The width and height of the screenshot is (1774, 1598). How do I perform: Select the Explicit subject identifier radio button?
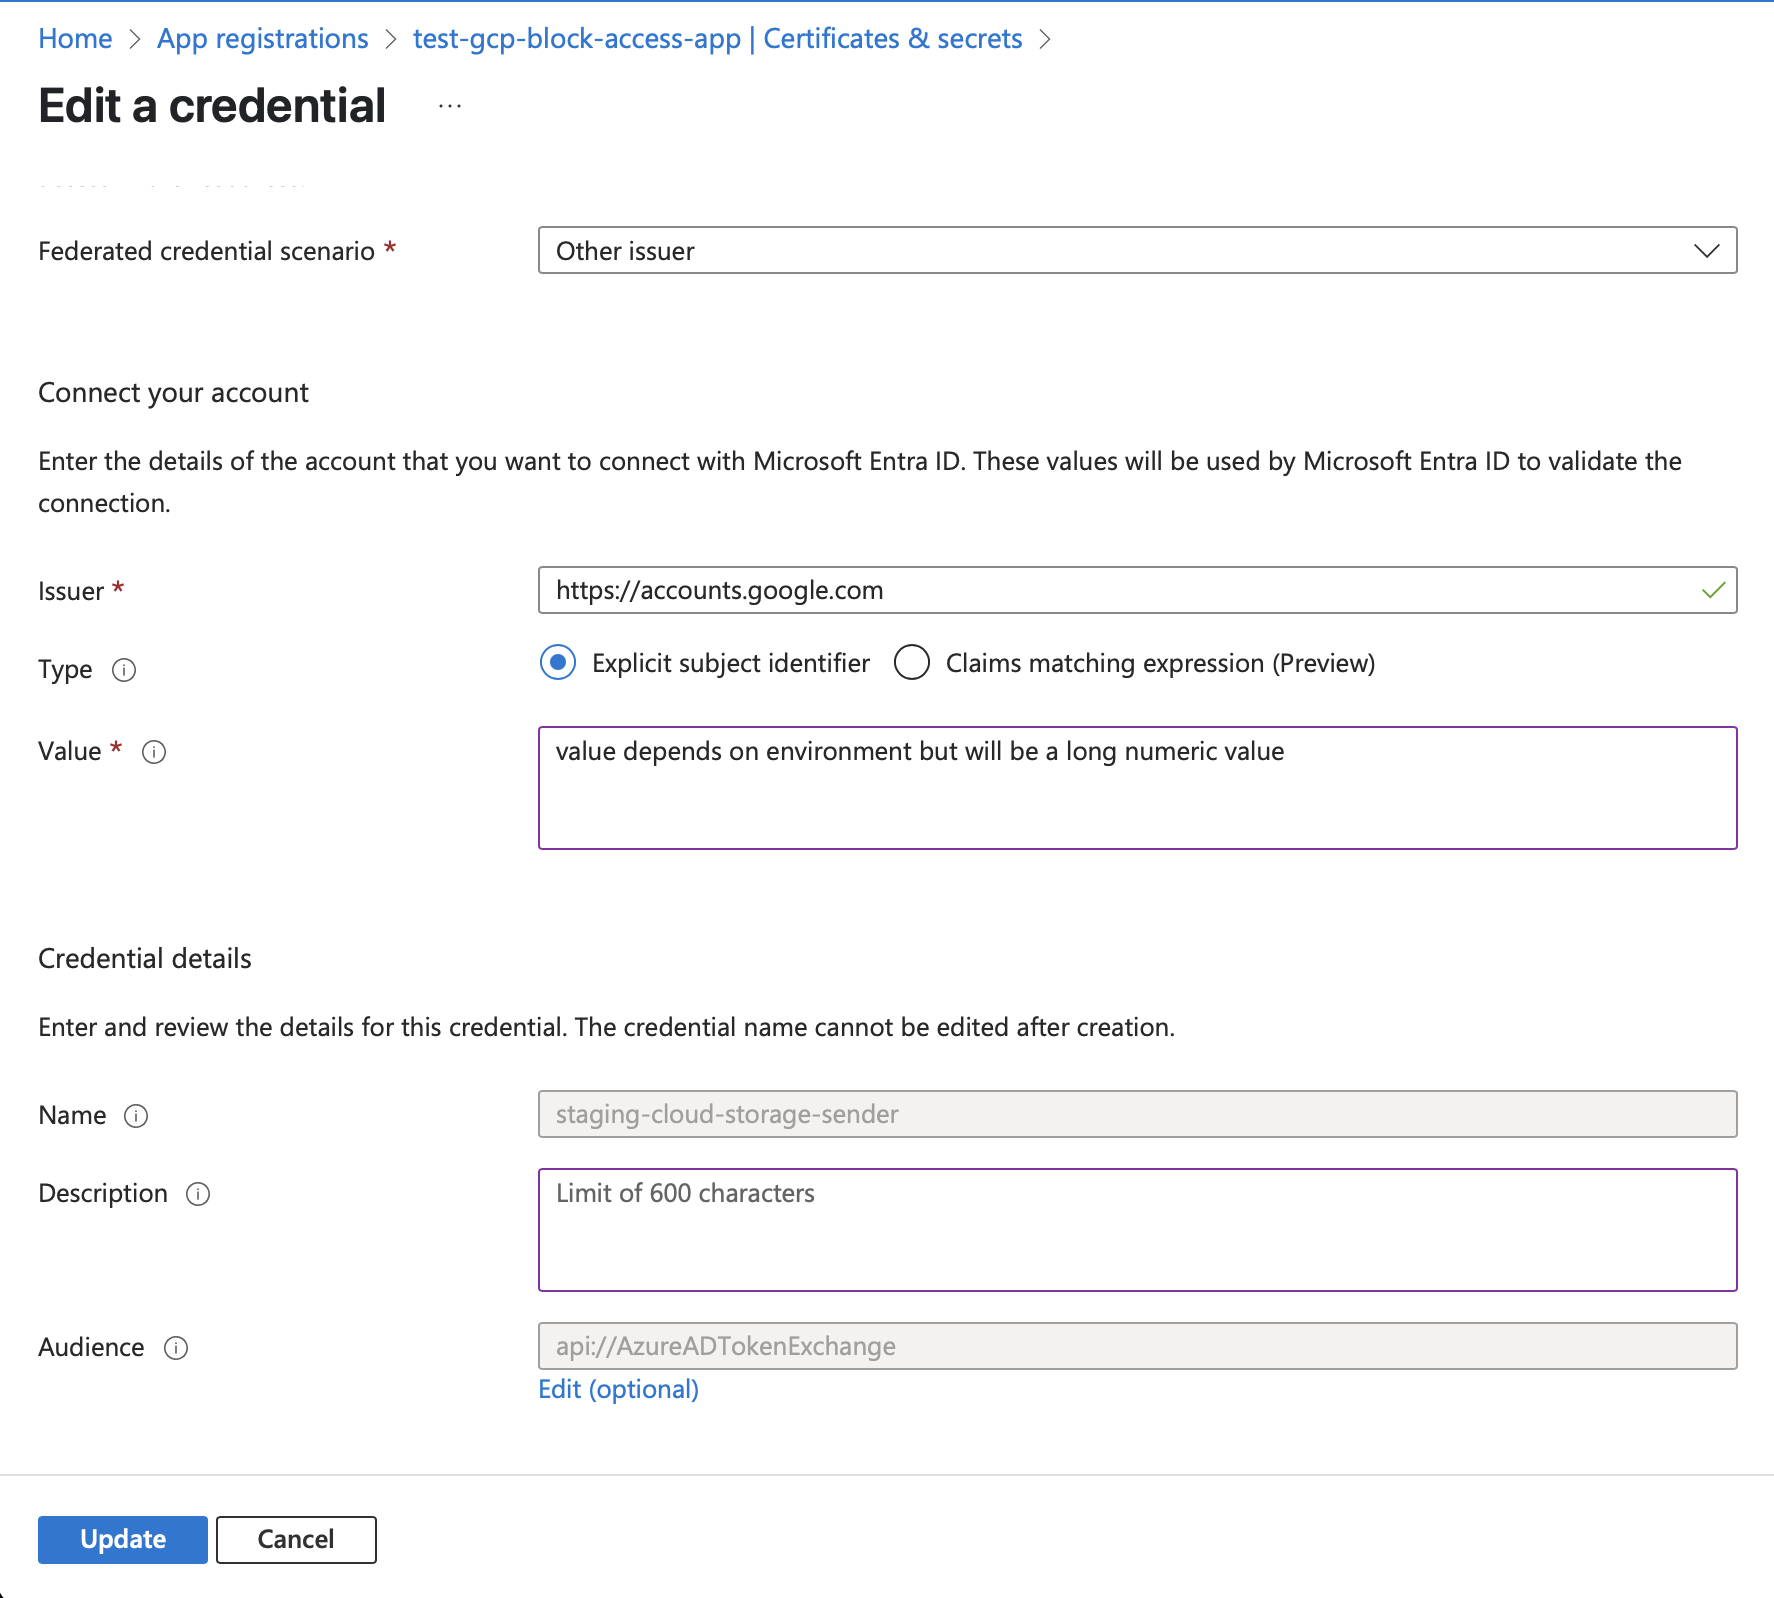coord(557,662)
